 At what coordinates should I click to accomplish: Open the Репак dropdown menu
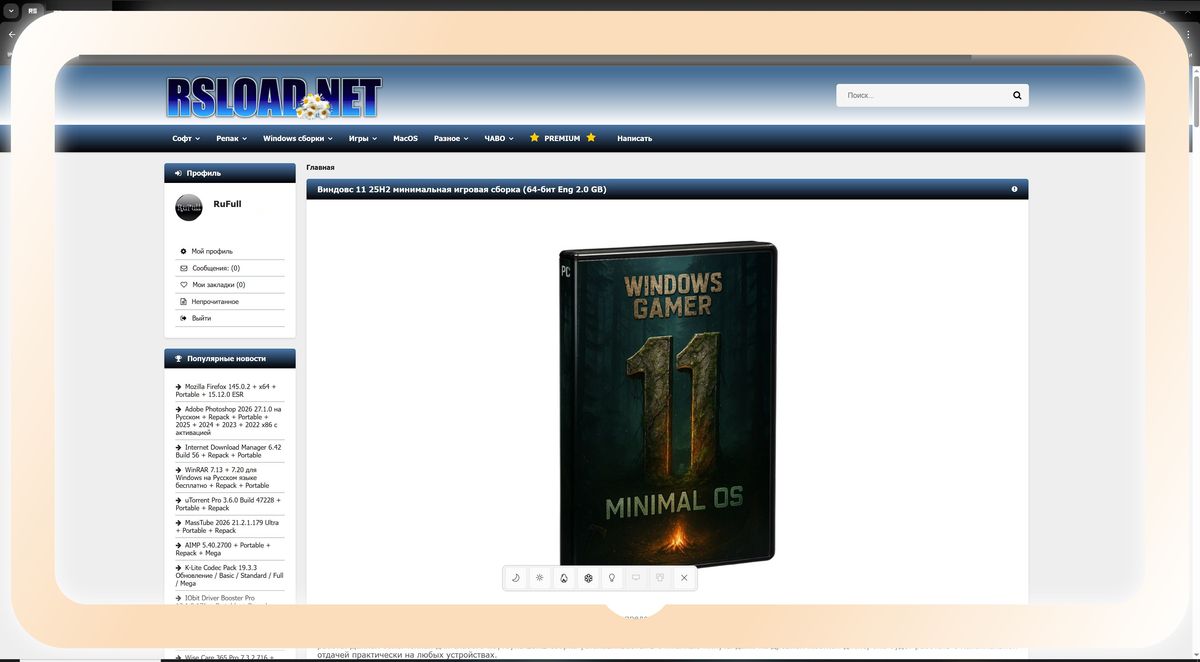[x=231, y=139]
